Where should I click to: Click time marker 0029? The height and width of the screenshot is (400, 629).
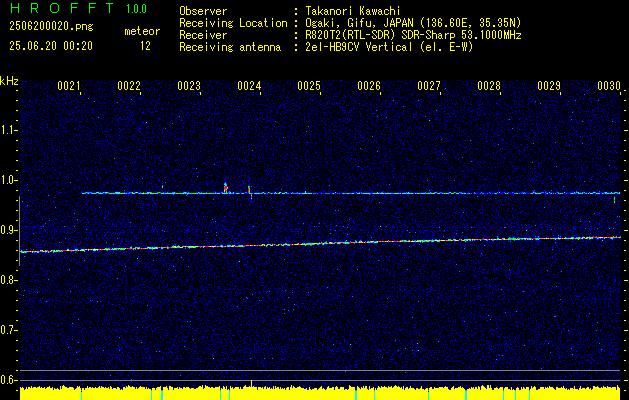(549, 86)
